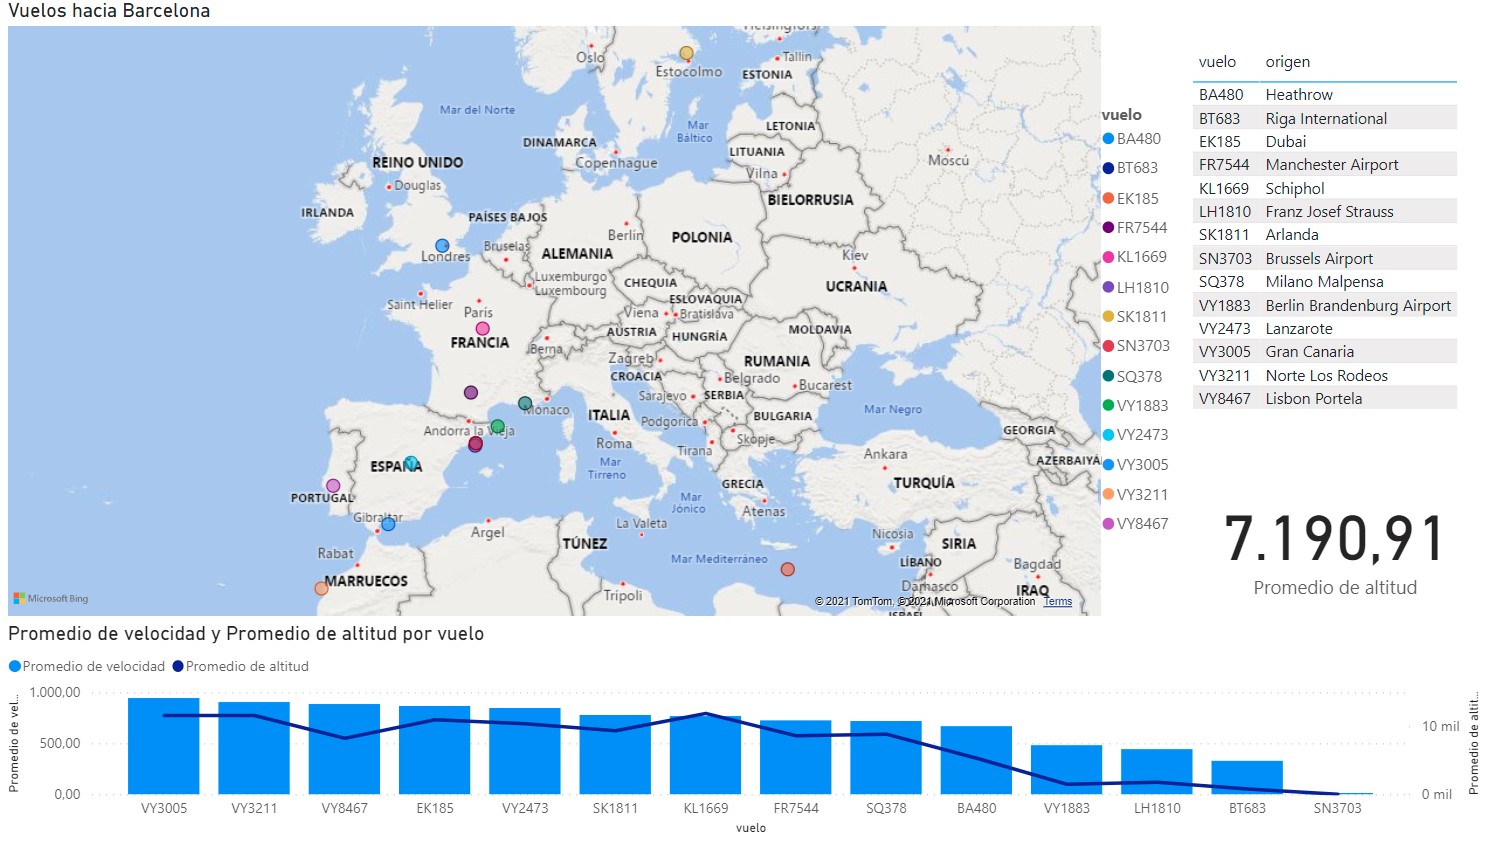The image size is (1485, 846).
Task: Click Promedio de altitud in the chart legend
Action: click(246, 666)
